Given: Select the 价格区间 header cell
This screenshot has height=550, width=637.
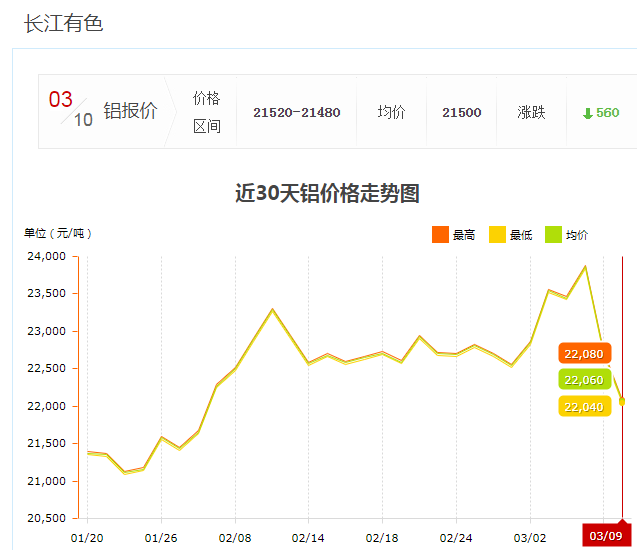Looking at the screenshot, I should 206,112.
